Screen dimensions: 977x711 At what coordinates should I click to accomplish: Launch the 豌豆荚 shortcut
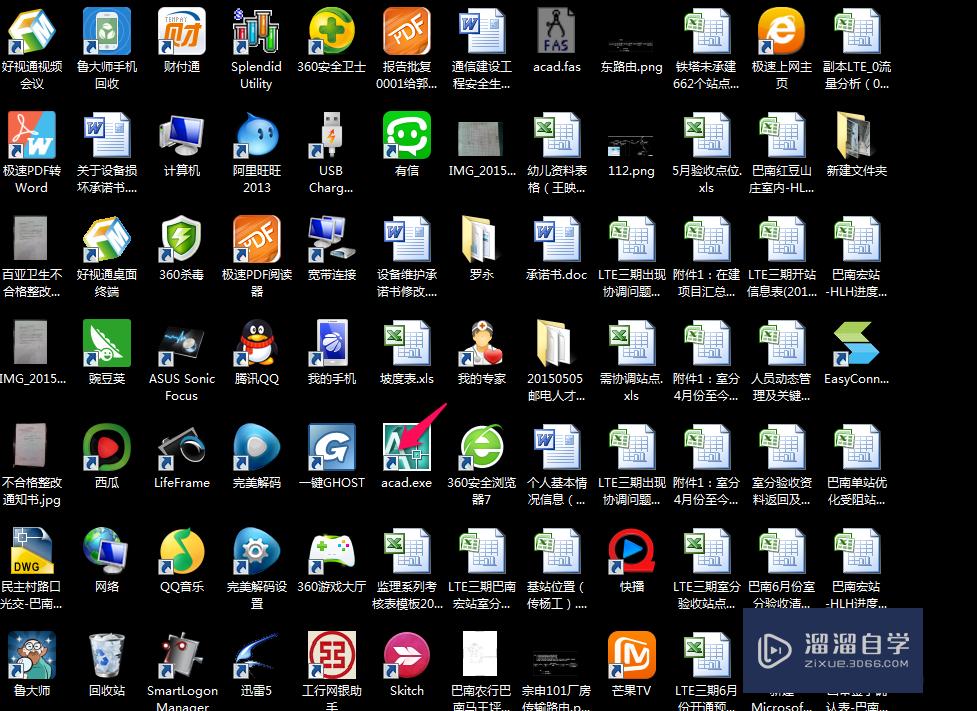(x=107, y=343)
